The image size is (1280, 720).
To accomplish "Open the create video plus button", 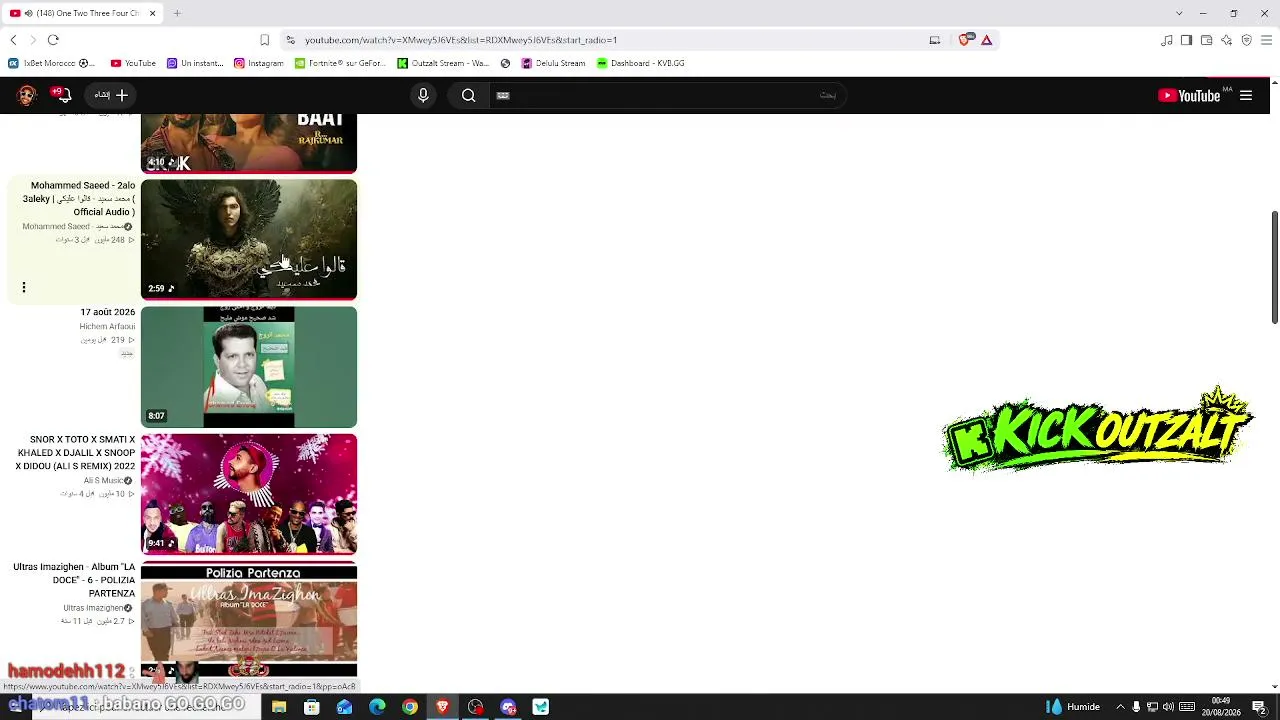I will click(111, 95).
